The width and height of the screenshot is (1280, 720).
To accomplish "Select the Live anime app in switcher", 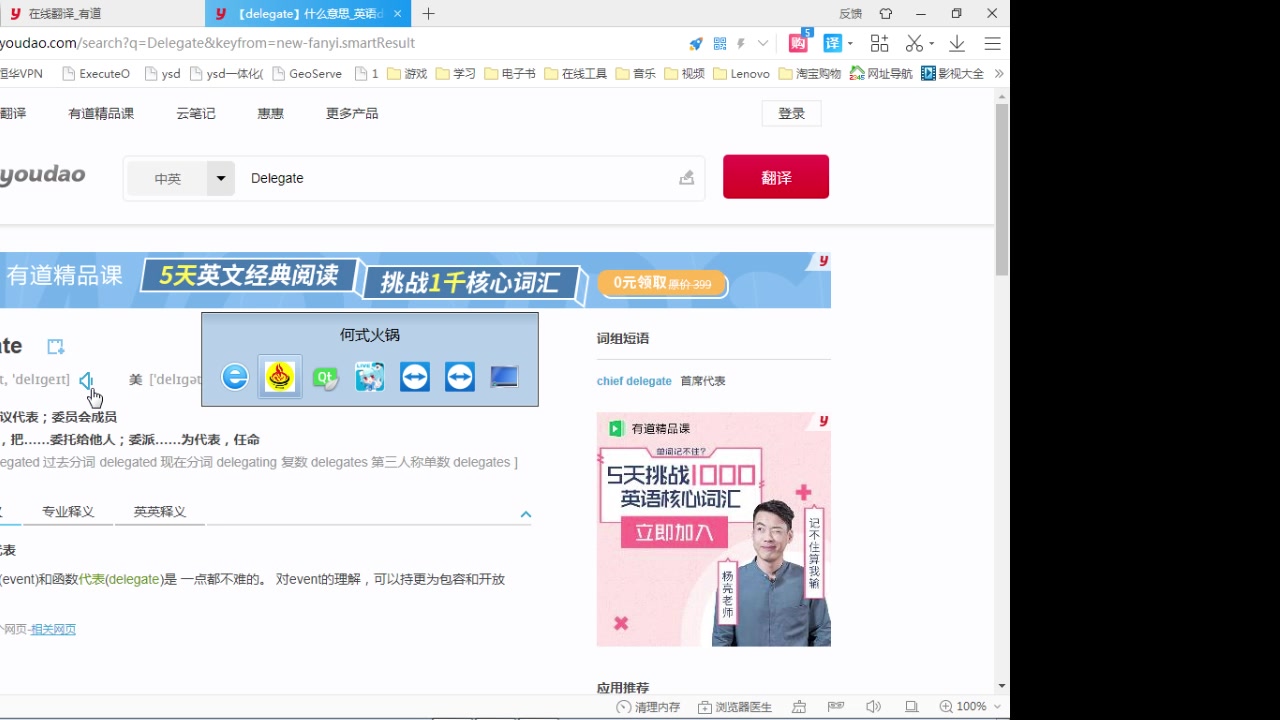I will pos(370,377).
